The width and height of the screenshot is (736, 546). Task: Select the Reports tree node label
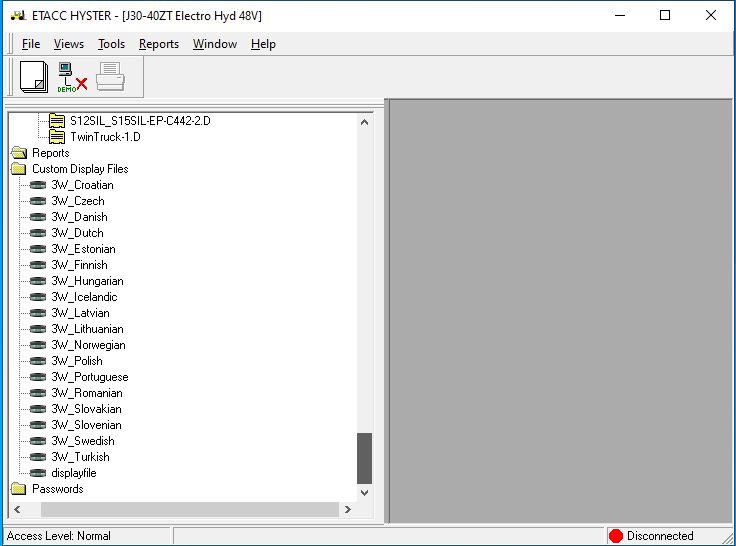click(x=51, y=153)
